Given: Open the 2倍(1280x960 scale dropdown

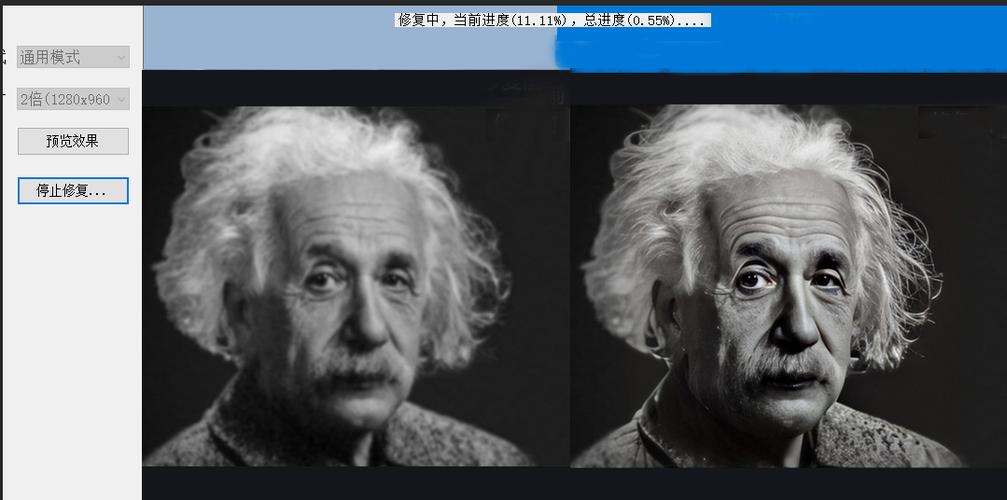Looking at the screenshot, I should 73,99.
